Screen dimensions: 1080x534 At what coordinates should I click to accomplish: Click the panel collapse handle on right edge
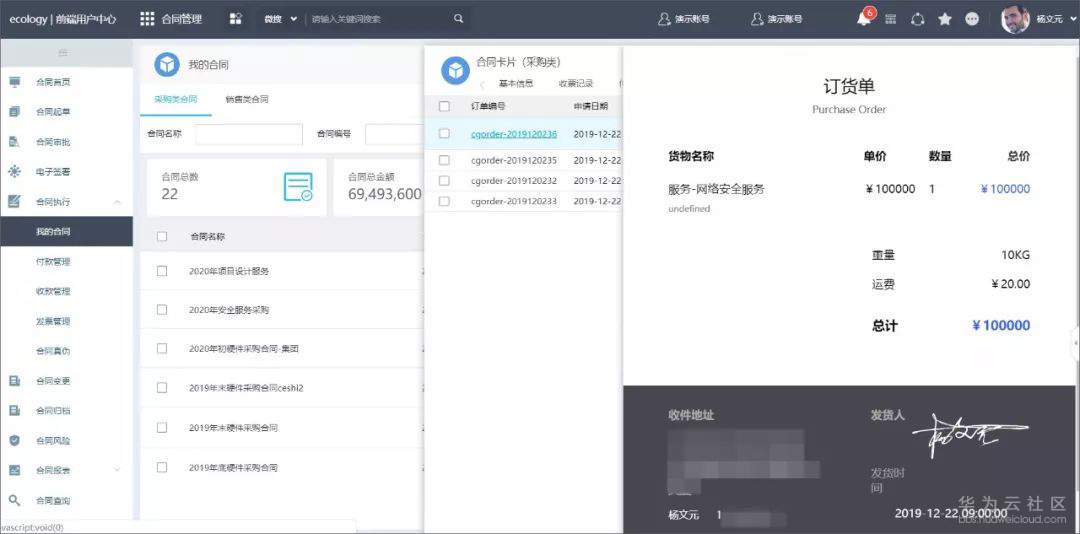click(1076, 342)
